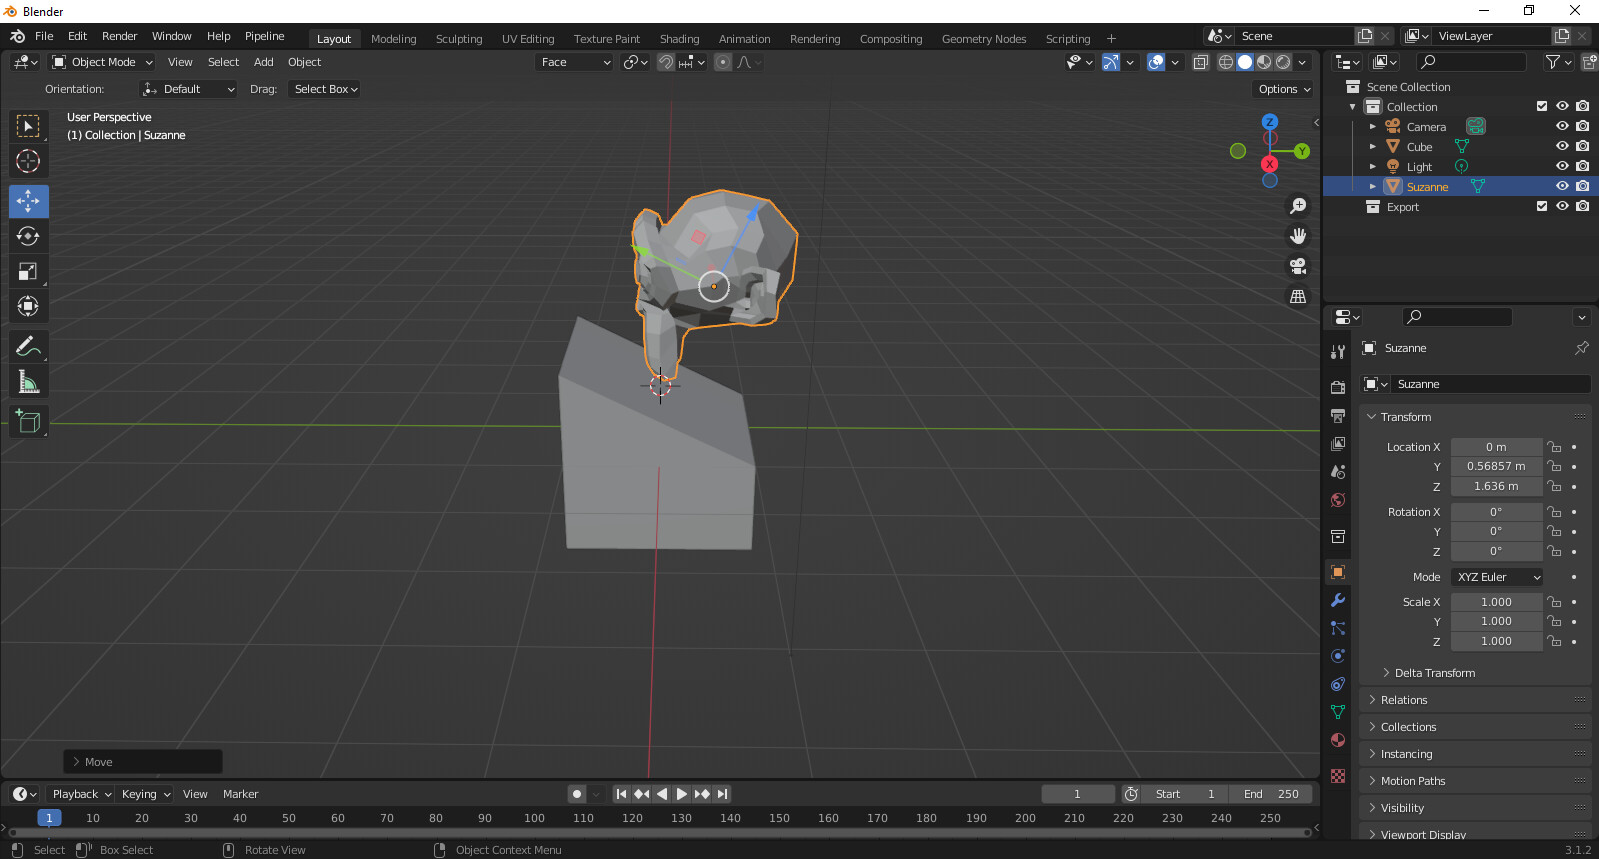The image size is (1599, 859).
Task: Open the XYZ Euler rotation mode dropdown
Action: [x=1497, y=577]
